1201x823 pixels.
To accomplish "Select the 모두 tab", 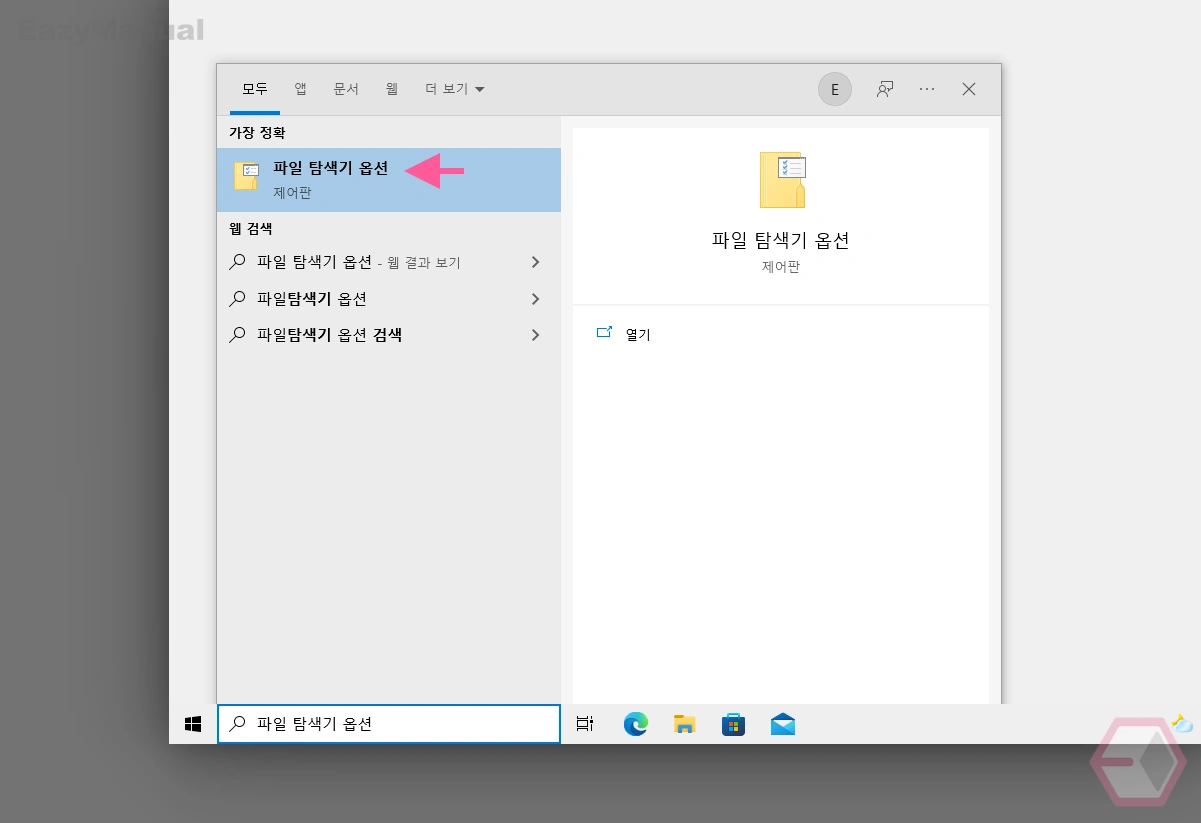I will (x=255, y=89).
